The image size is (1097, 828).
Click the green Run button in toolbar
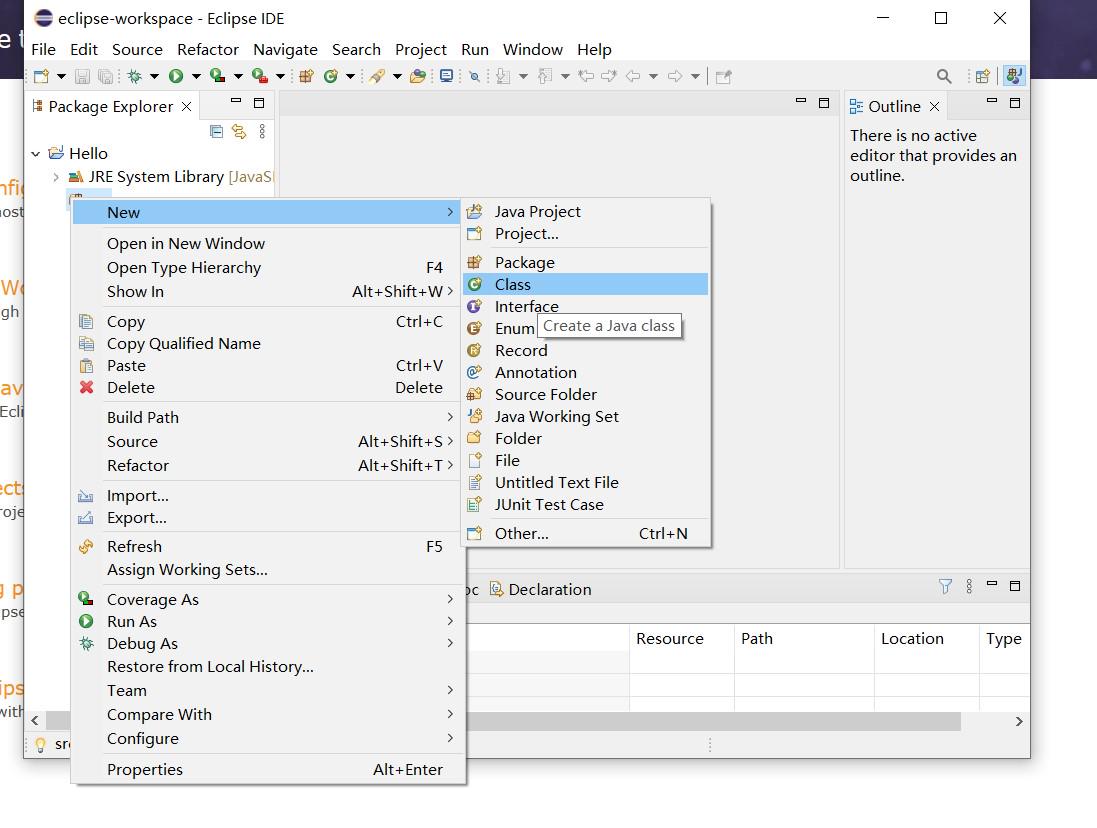point(176,76)
